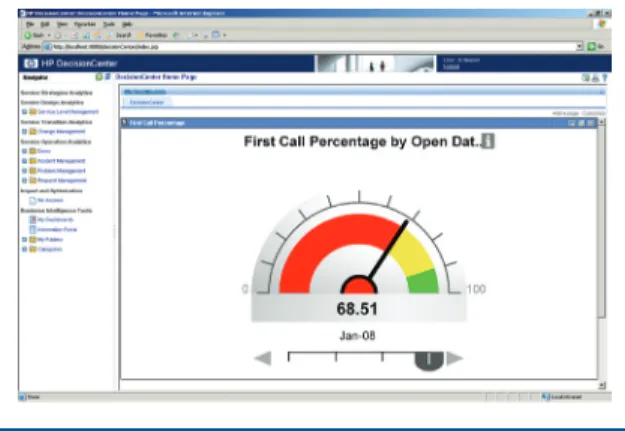Open the Incident Management link
The width and height of the screenshot is (625, 431).
pos(61,161)
